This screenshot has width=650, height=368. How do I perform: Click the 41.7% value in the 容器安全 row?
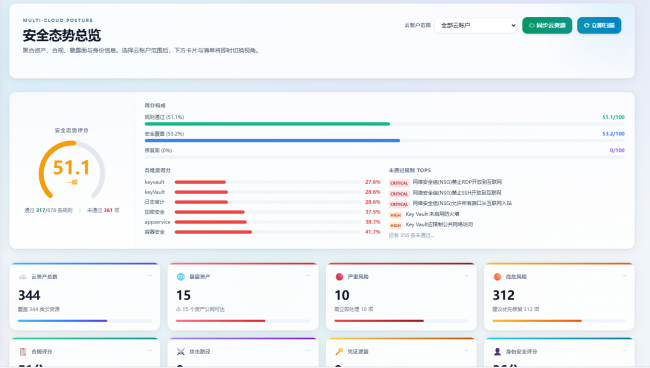(373, 232)
